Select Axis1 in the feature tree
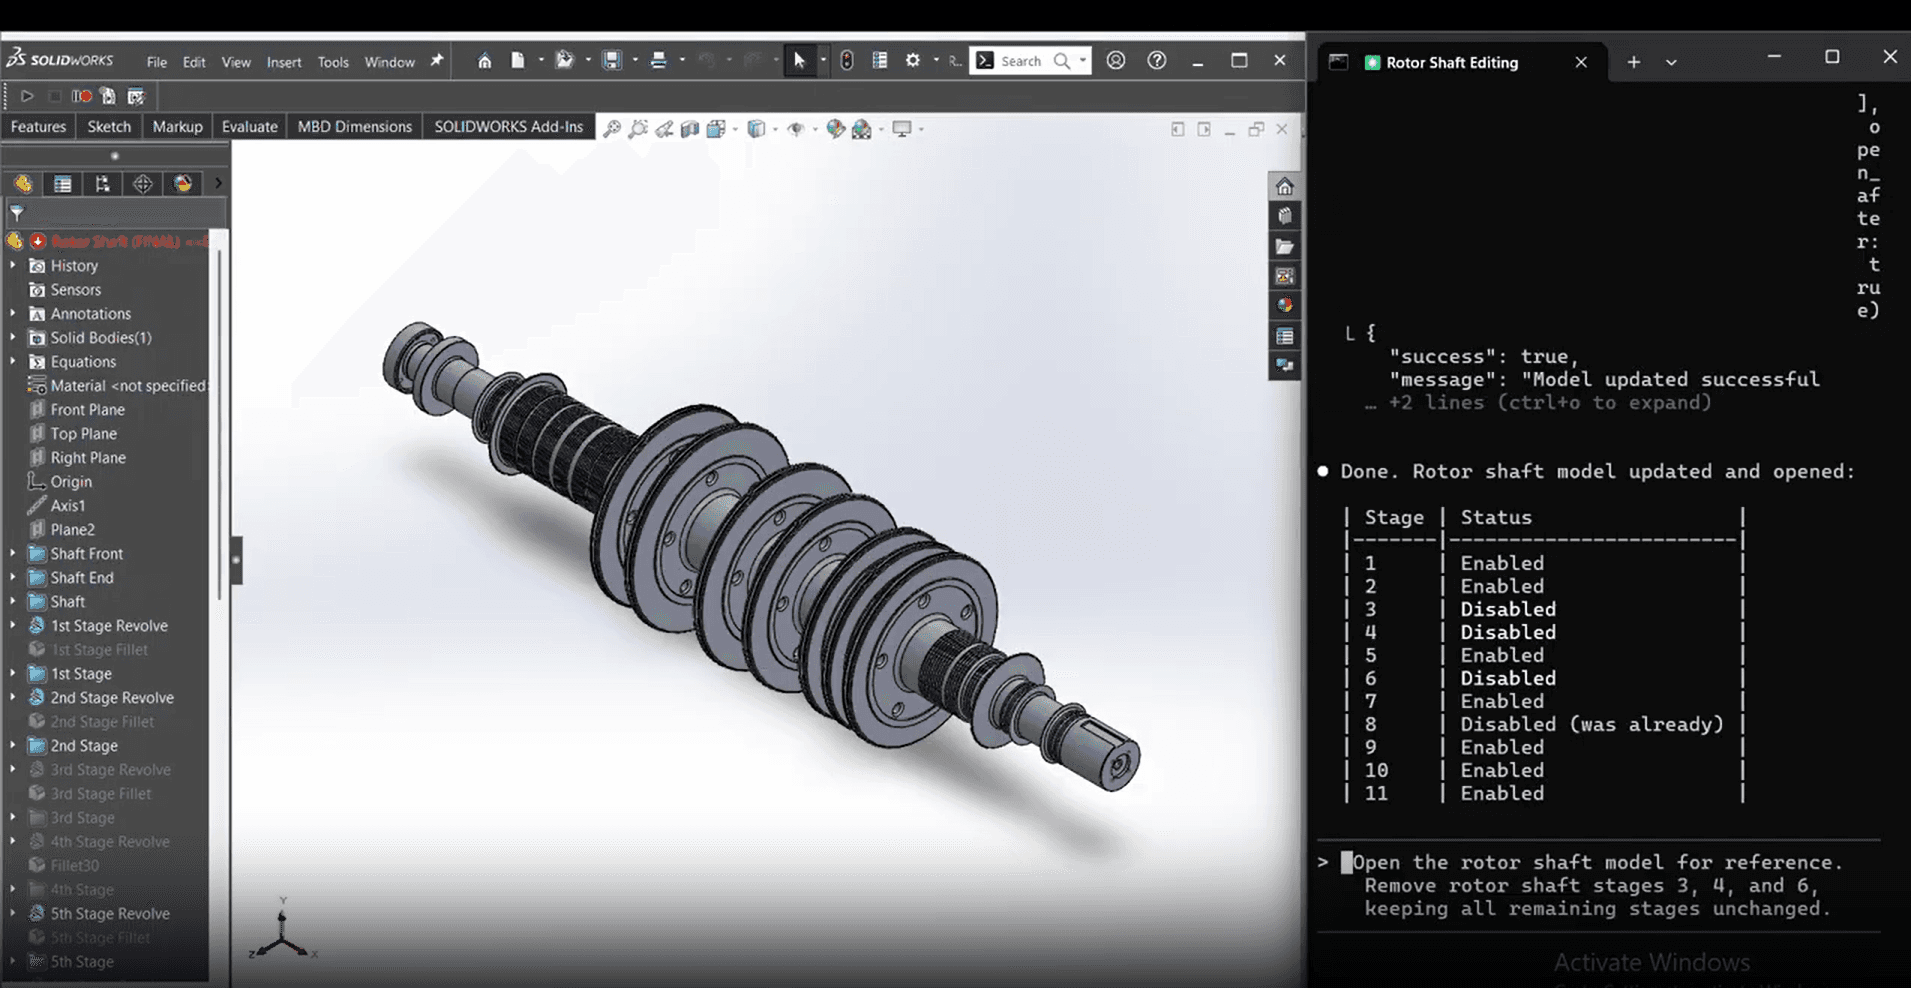The image size is (1911, 988). click(68, 506)
